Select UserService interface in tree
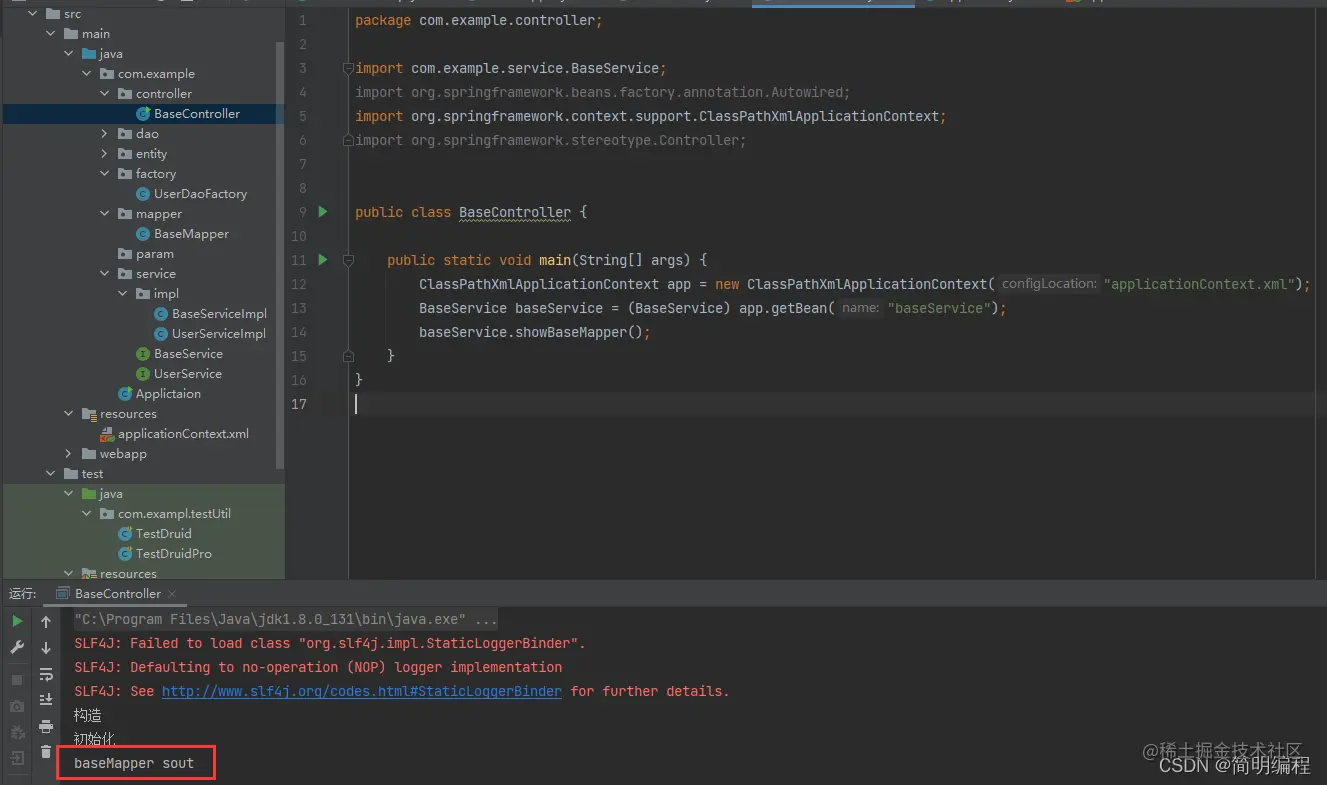This screenshot has height=785, width=1327. pyautogui.click(x=188, y=374)
